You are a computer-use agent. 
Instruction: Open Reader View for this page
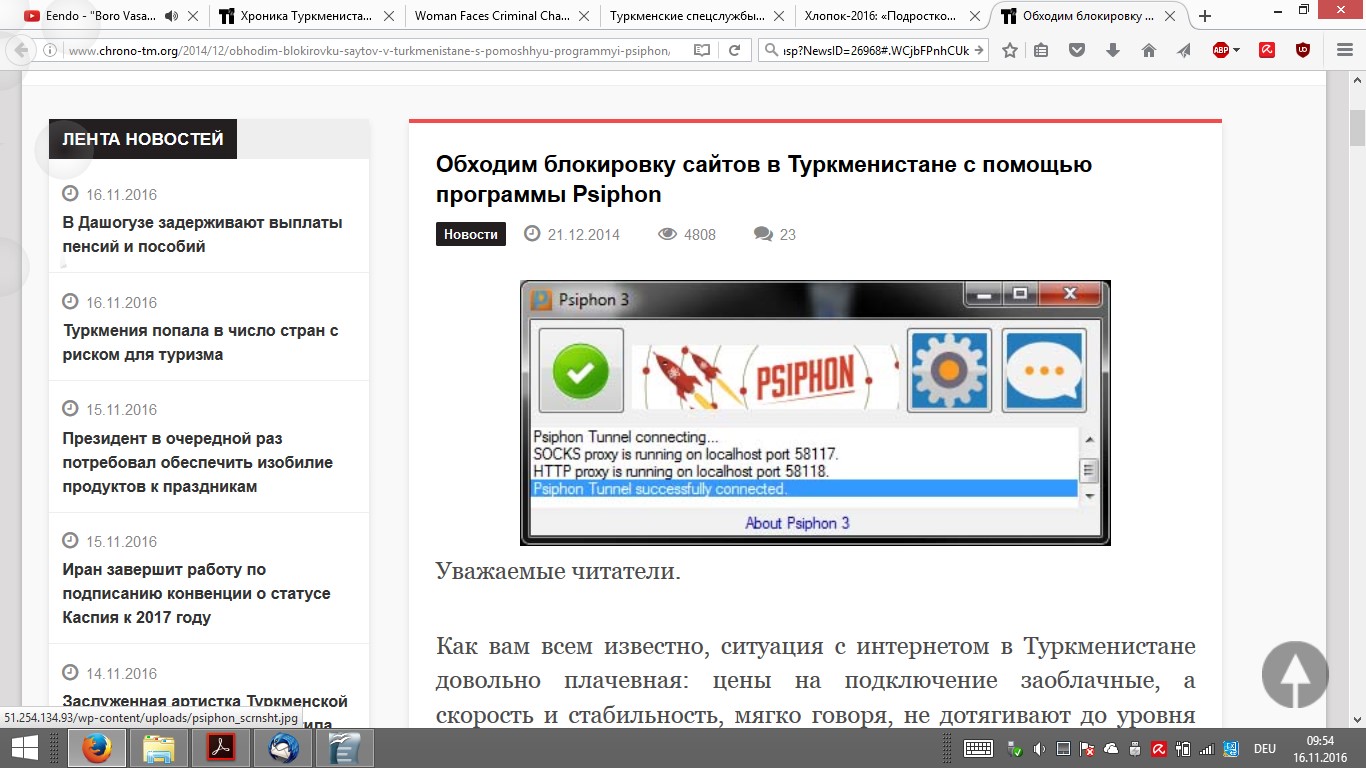coord(702,50)
